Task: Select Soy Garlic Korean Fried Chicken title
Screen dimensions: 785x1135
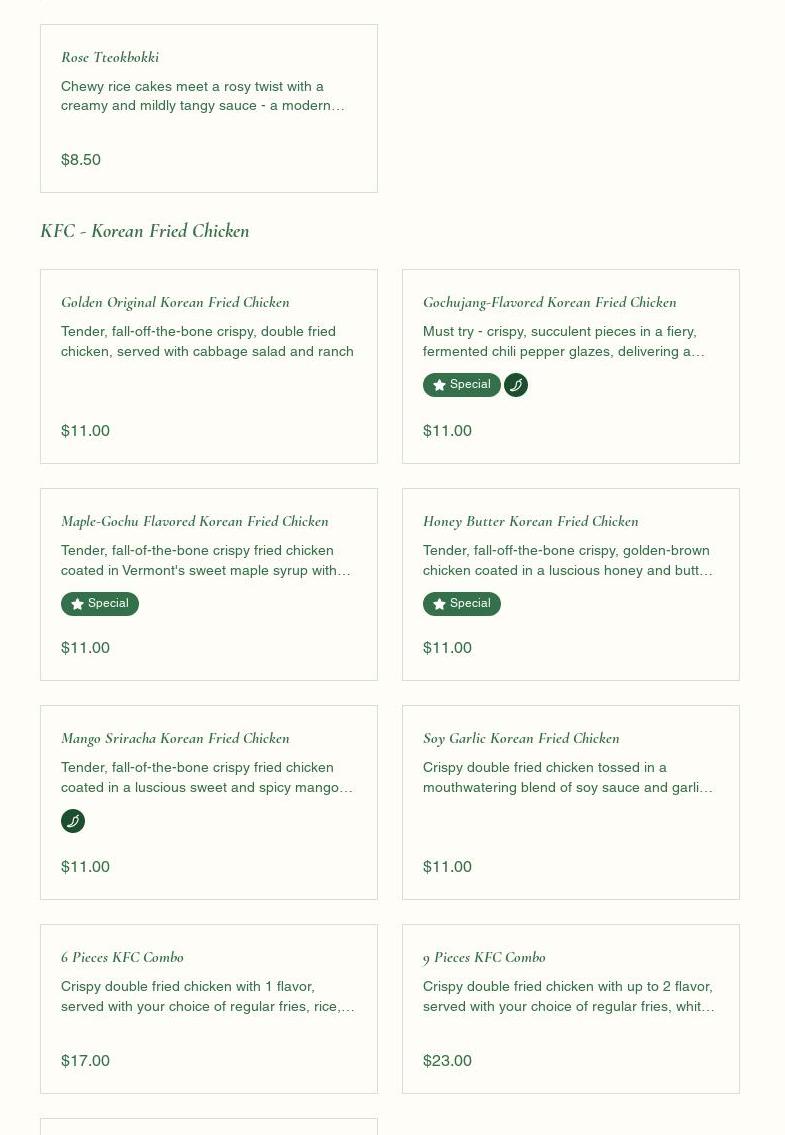Action: tap(521, 738)
